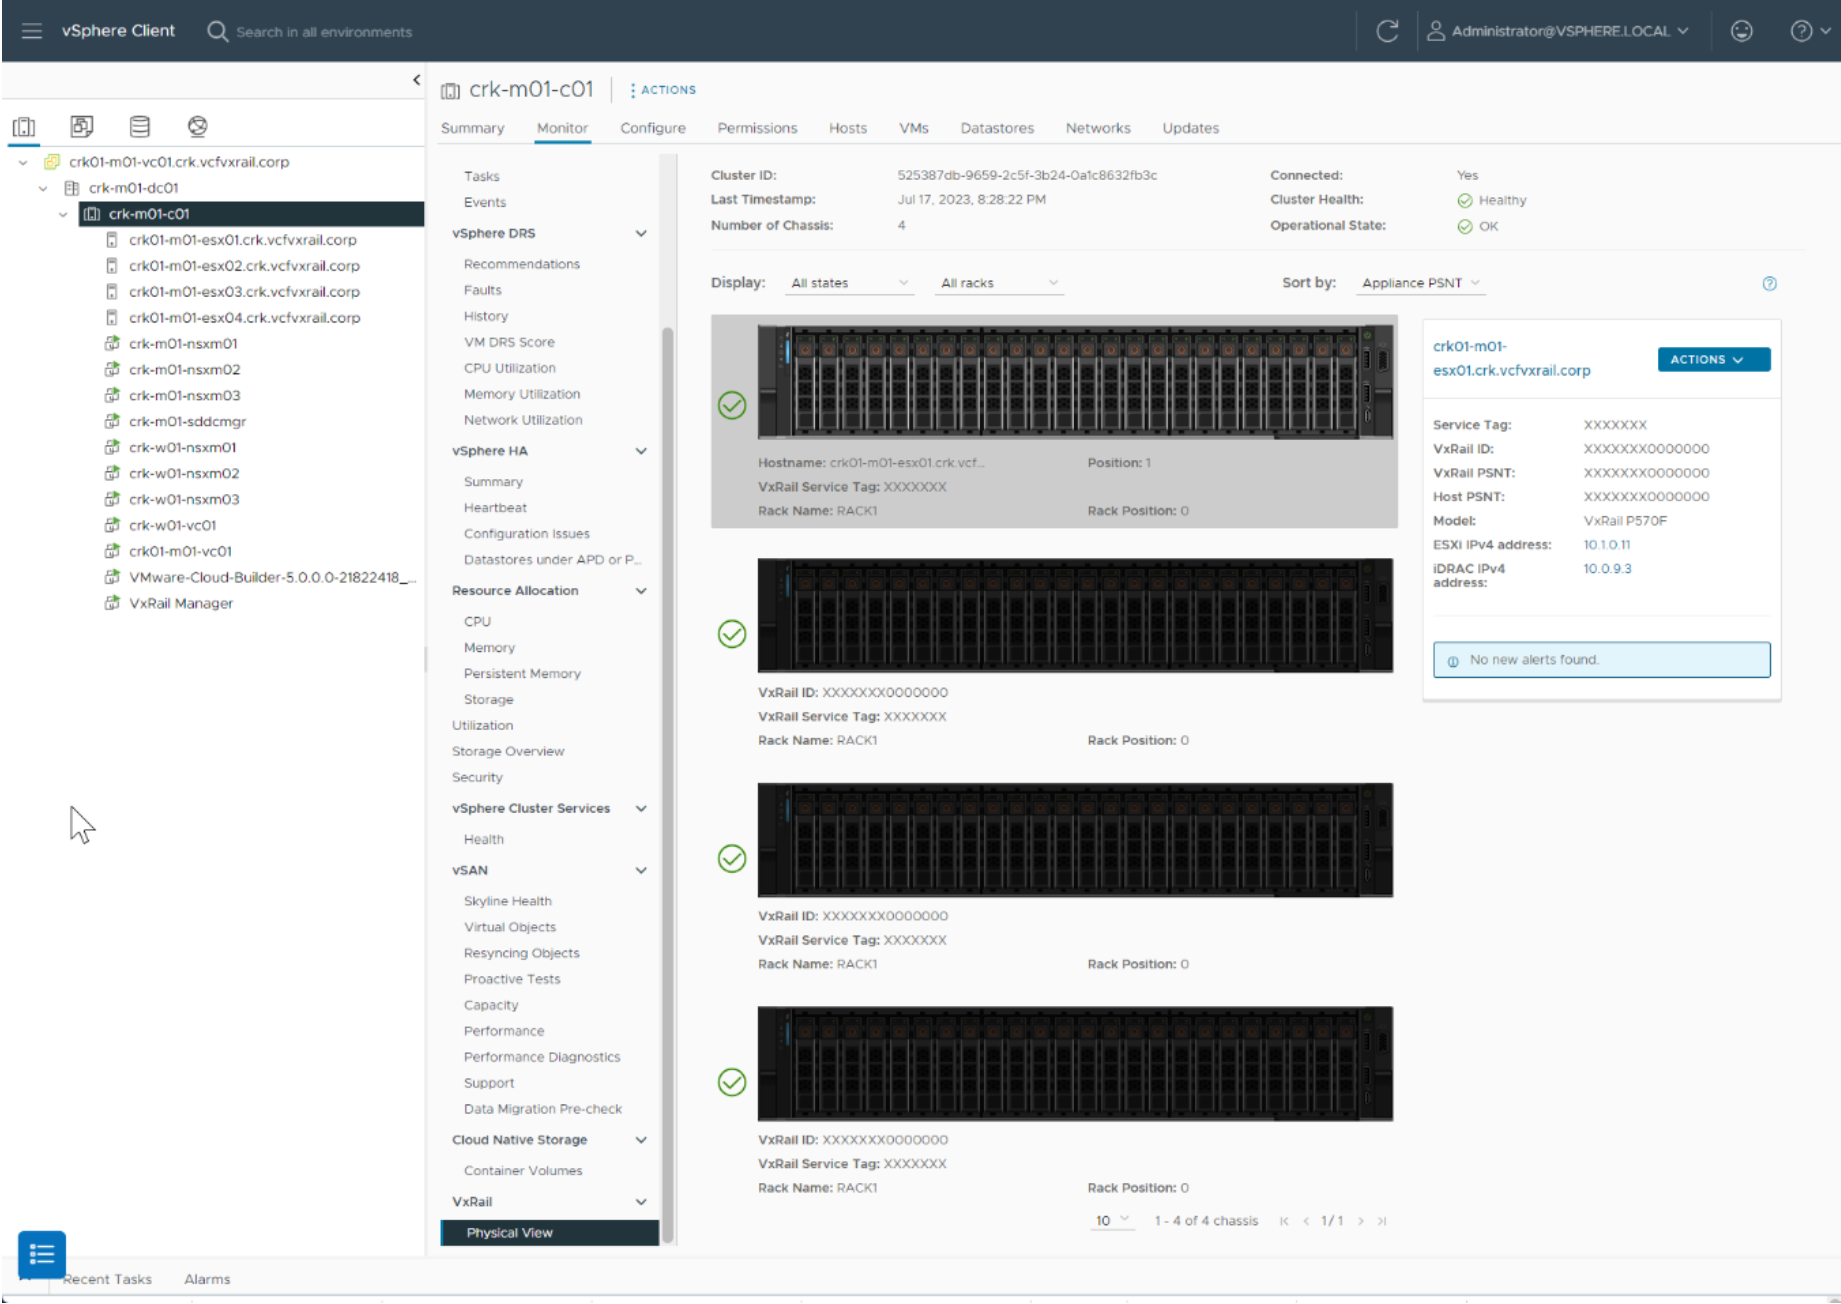Screen dimensions: 1841x1304
Task: Open Performance Diagnostics monitor item
Action: point(541,1057)
